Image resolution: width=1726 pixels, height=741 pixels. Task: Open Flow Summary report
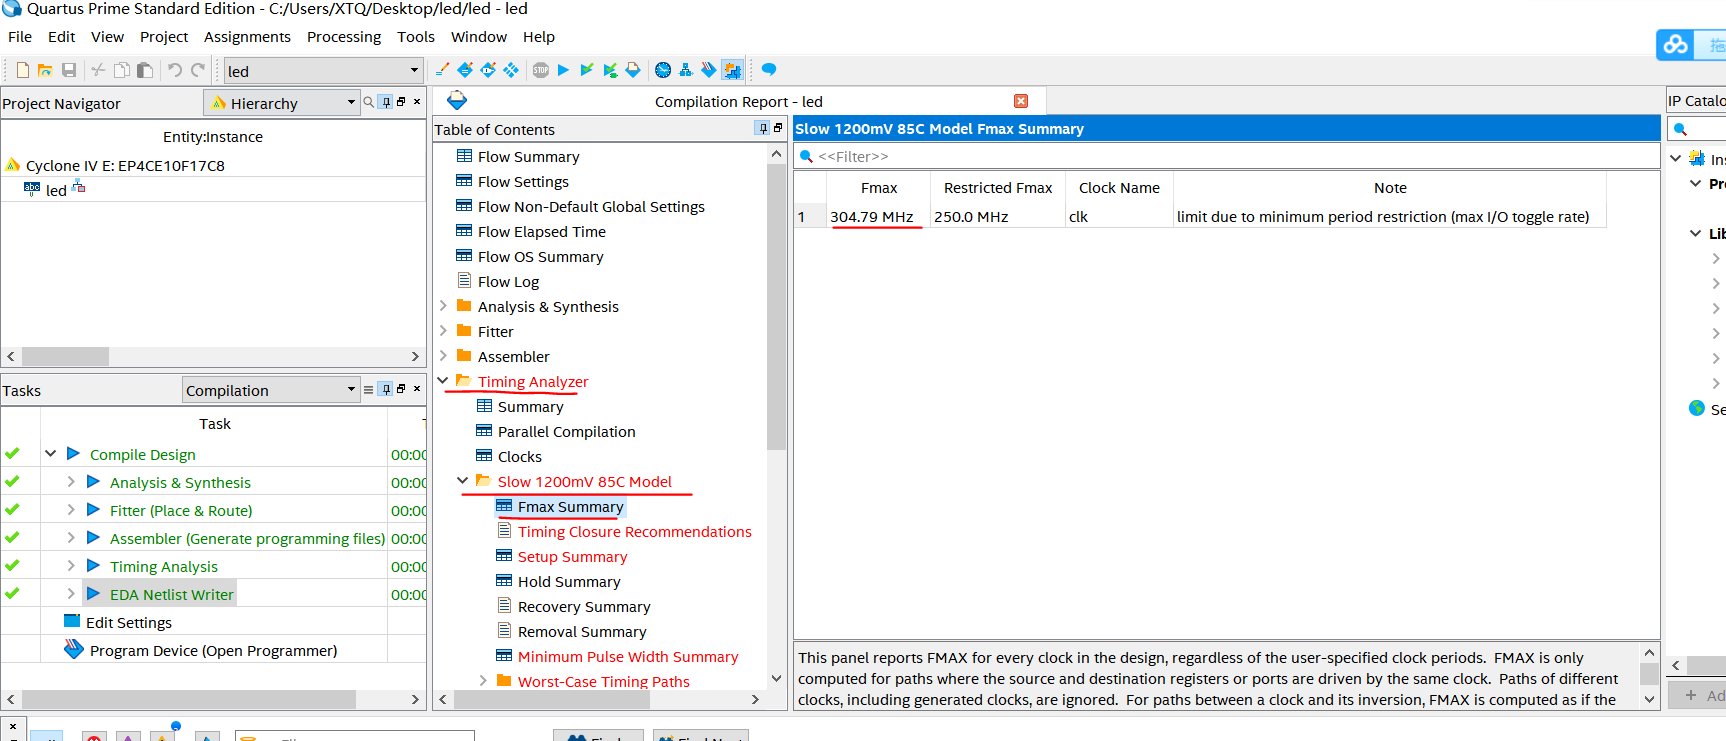point(528,157)
